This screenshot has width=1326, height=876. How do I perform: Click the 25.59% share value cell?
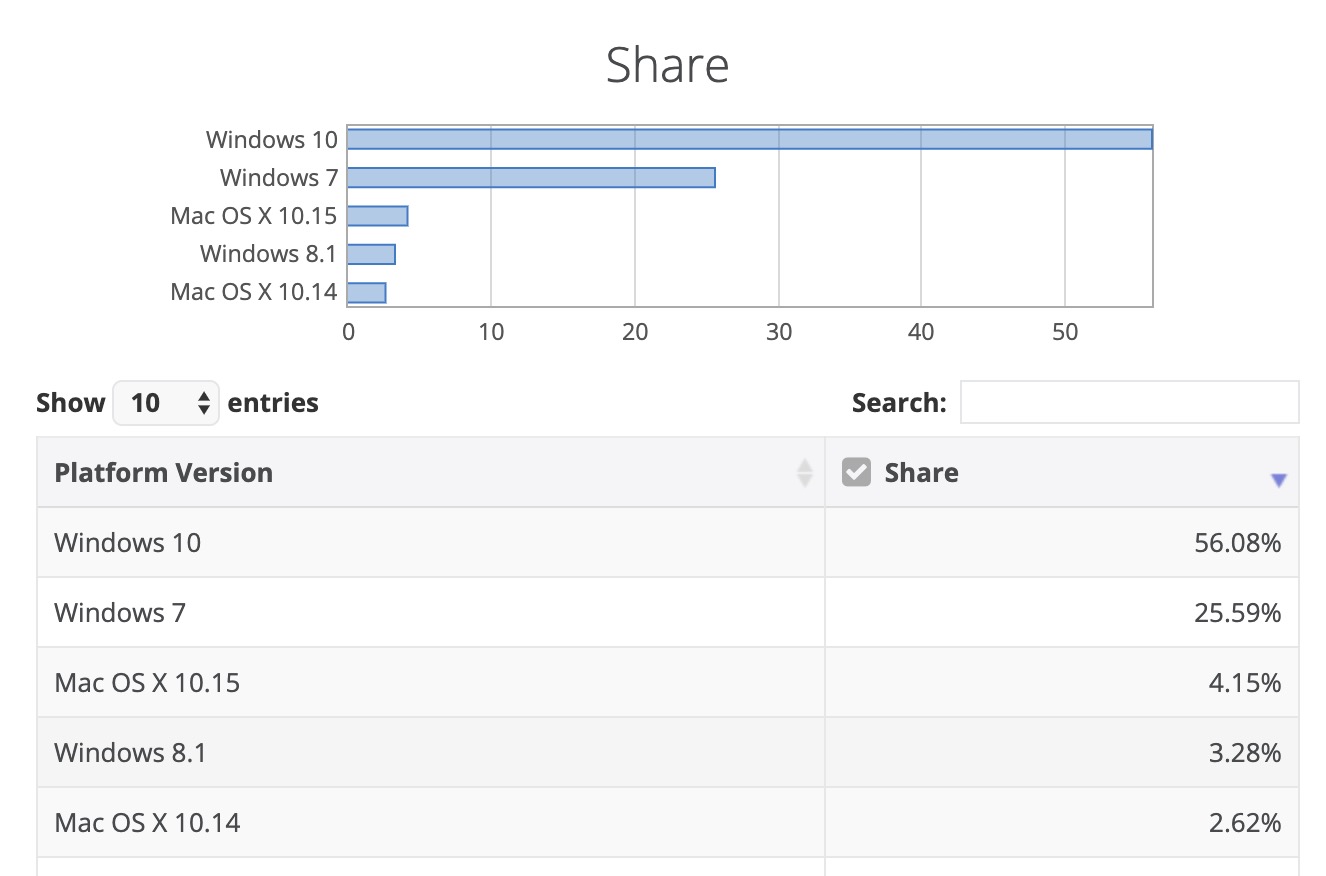tap(1237, 613)
